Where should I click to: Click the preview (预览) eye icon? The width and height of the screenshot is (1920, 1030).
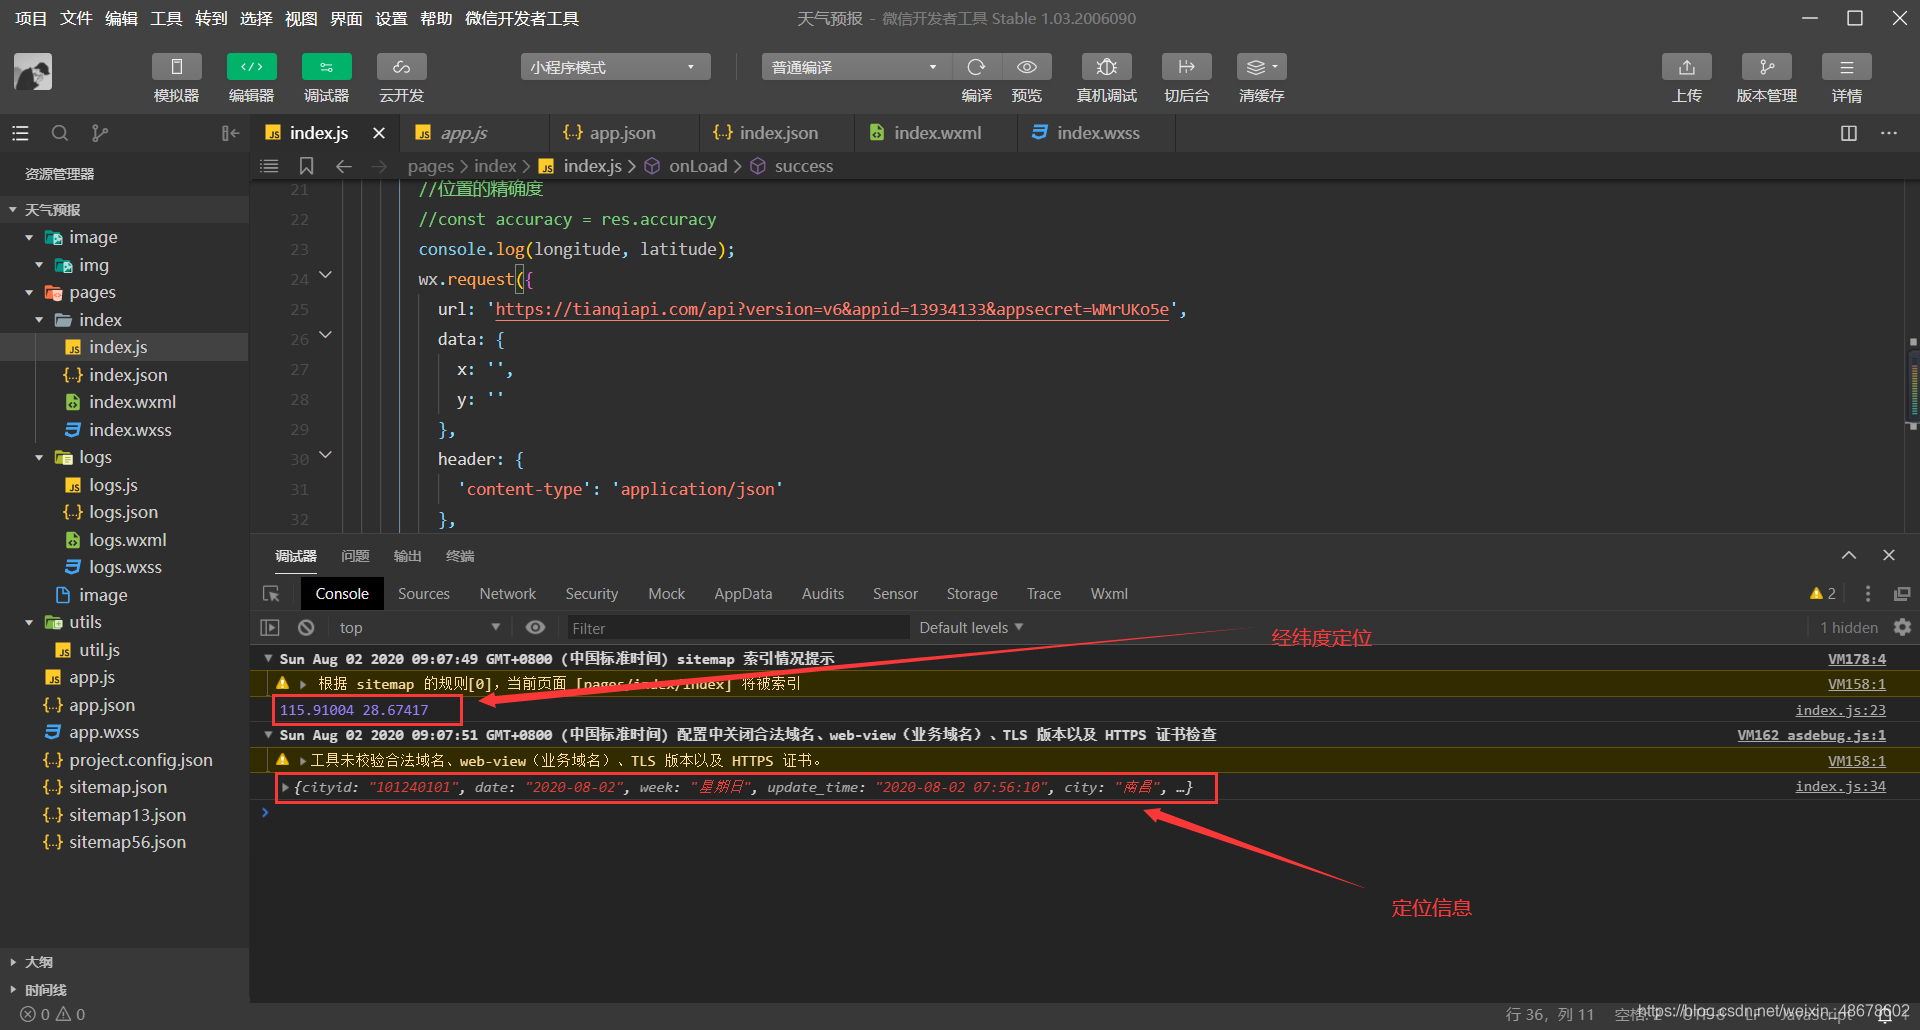[x=1026, y=67]
